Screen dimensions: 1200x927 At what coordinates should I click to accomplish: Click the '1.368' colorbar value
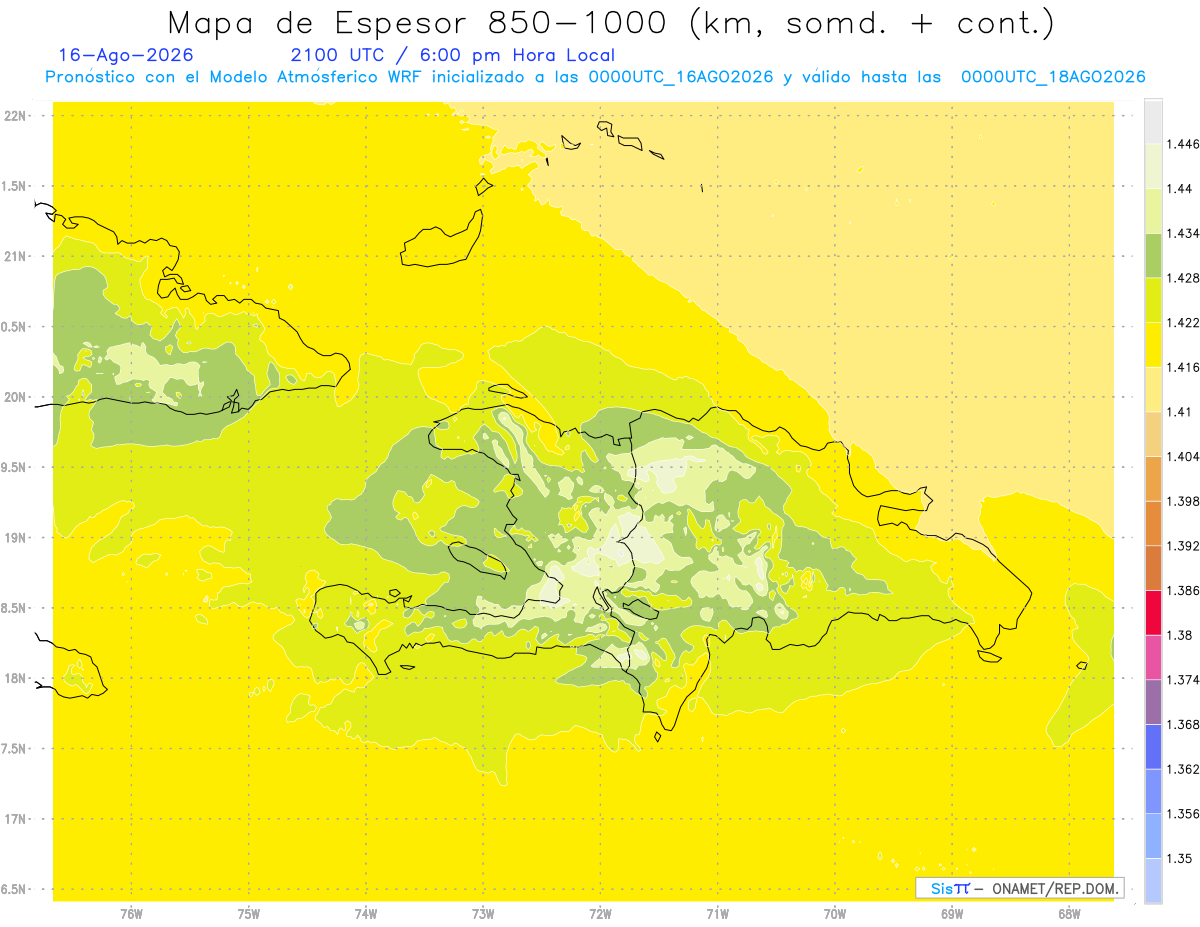coord(1183,724)
